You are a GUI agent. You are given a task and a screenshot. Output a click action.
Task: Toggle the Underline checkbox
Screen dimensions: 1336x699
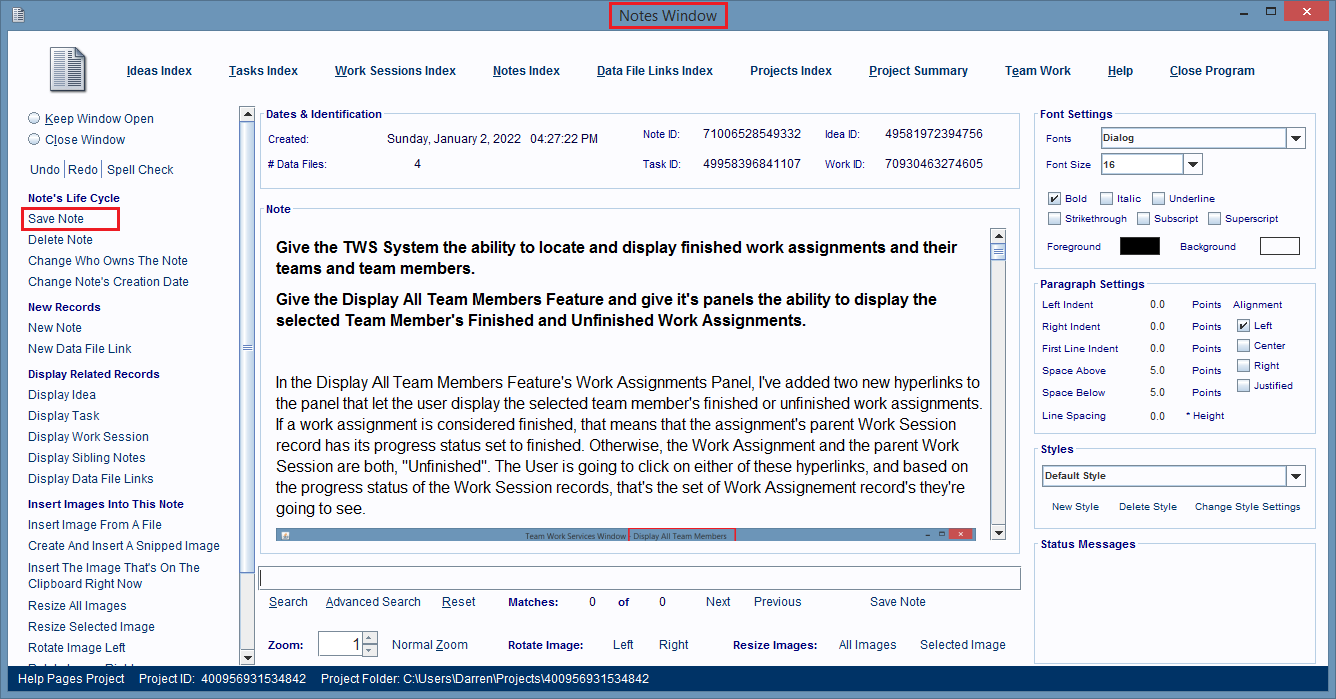point(1158,198)
